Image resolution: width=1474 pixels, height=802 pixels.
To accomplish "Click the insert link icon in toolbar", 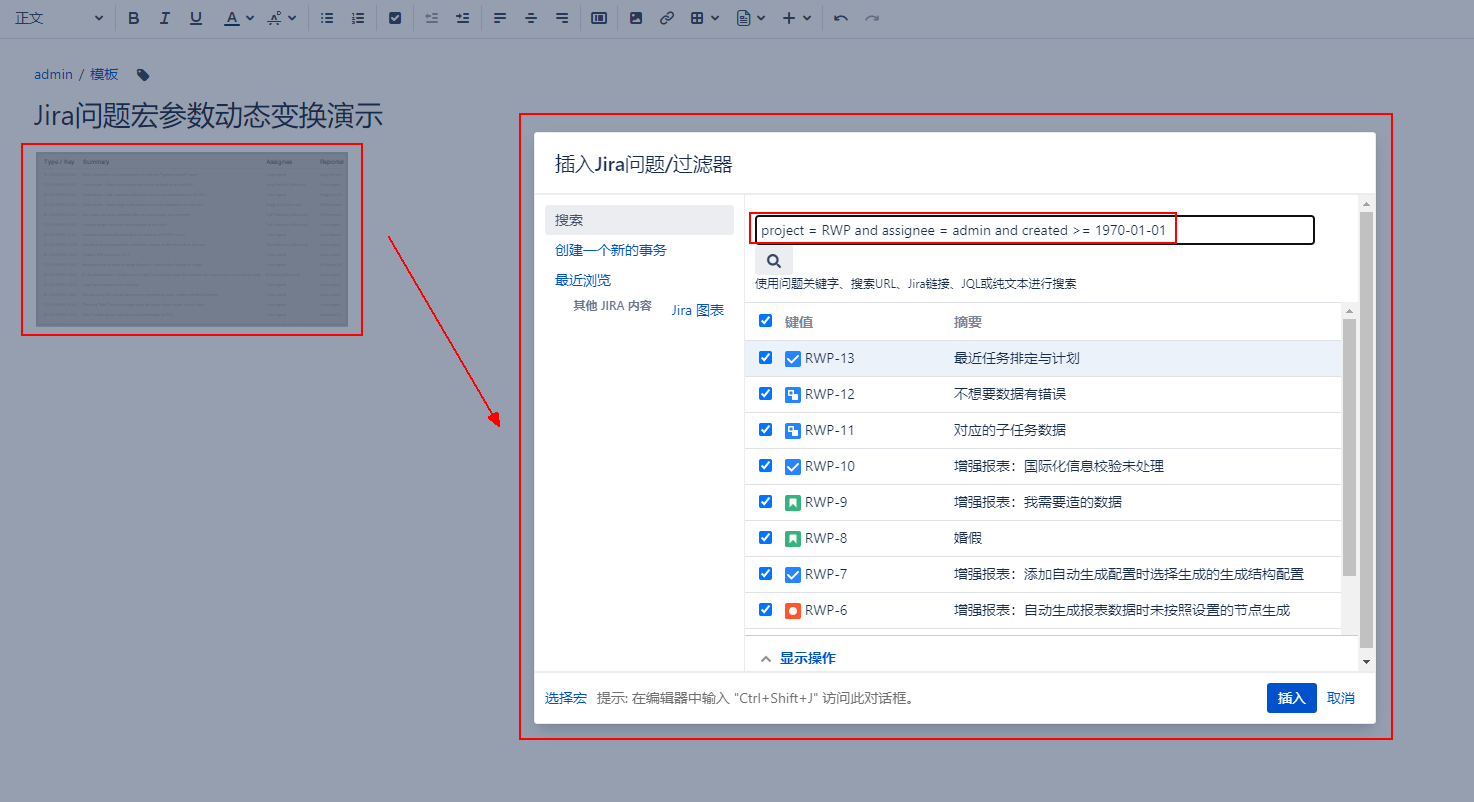I will tap(667, 18).
